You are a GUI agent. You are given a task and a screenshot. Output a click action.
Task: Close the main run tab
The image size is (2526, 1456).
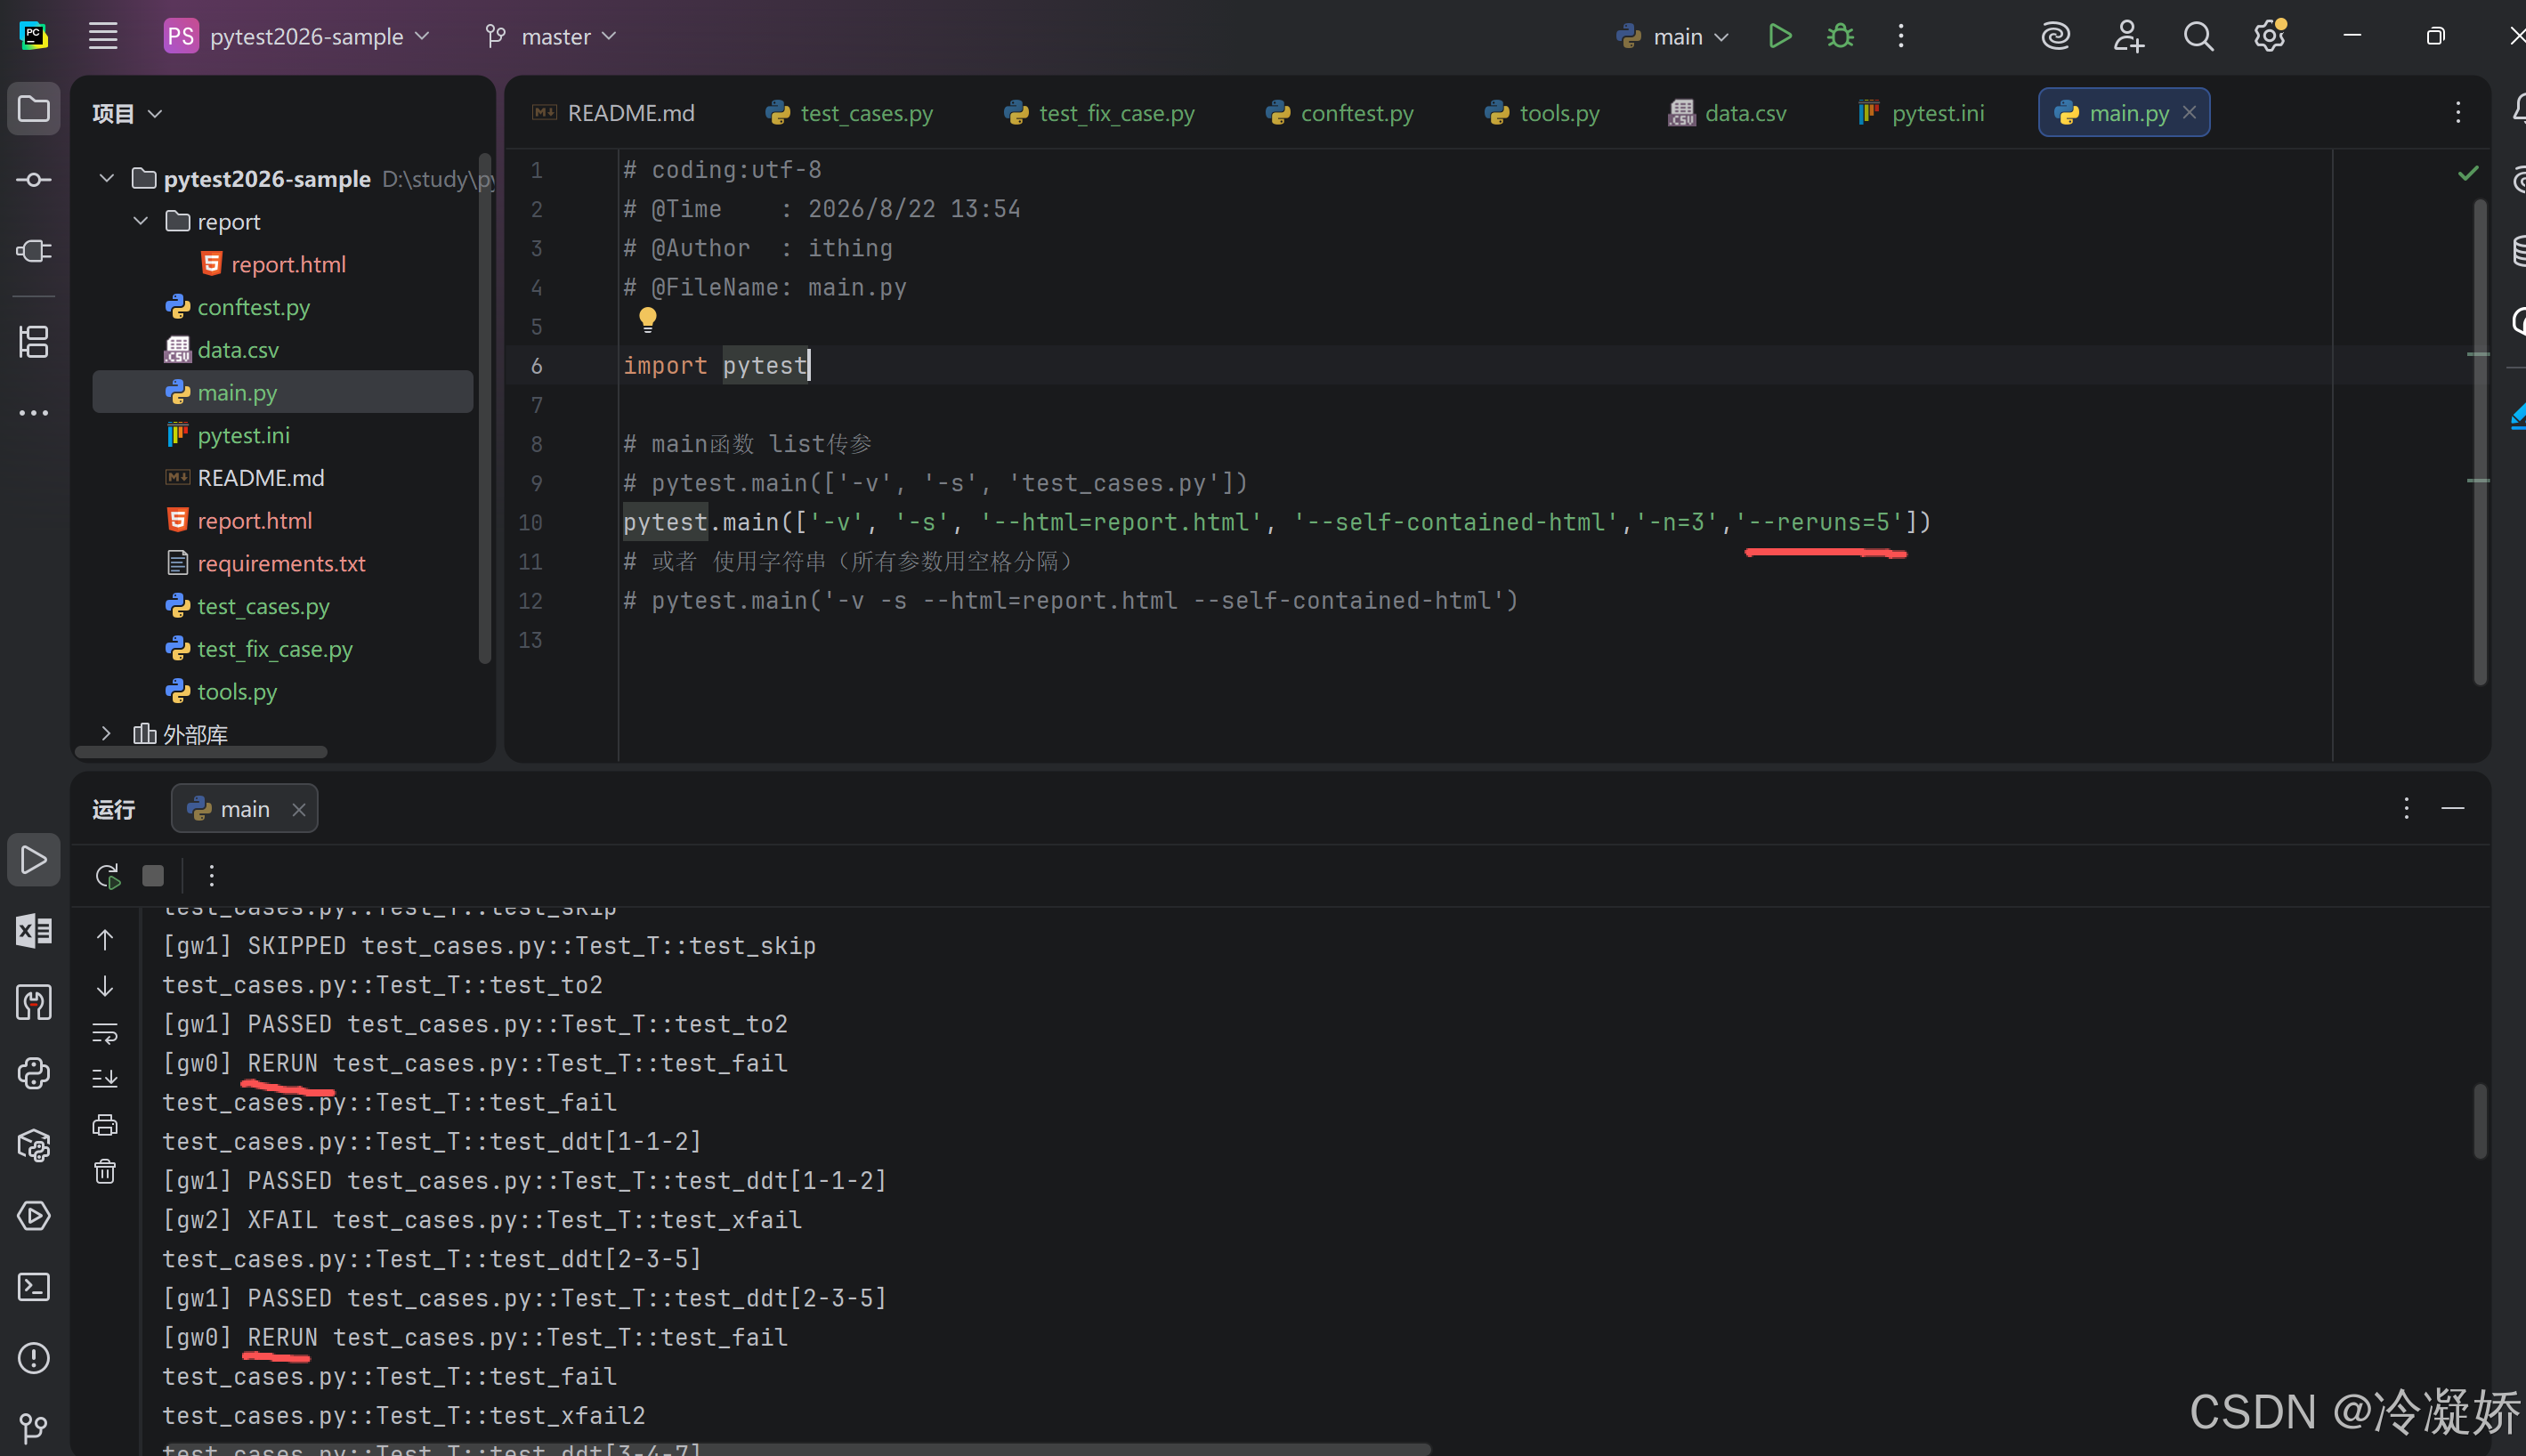pyautogui.click(x=298, y=809)
